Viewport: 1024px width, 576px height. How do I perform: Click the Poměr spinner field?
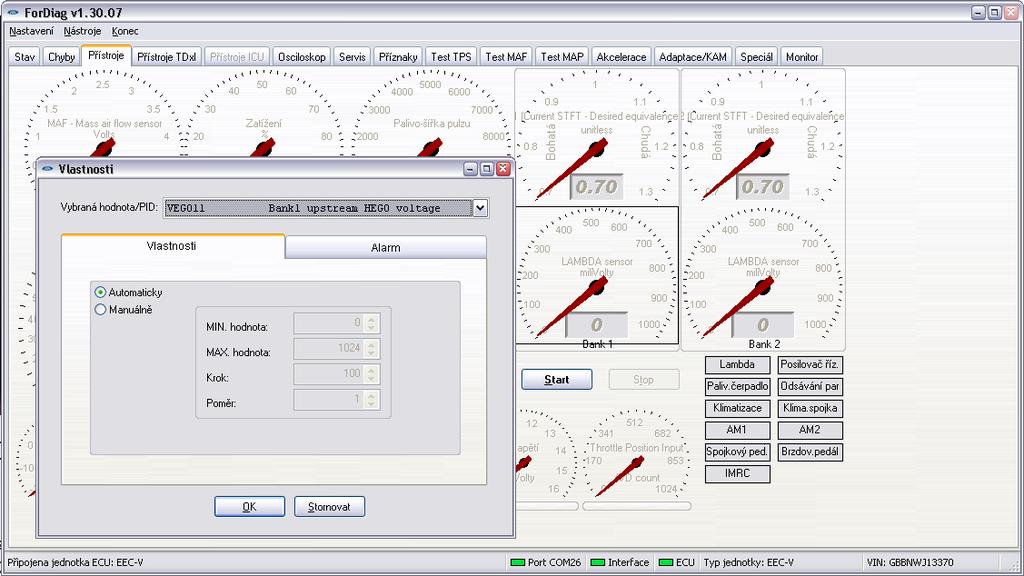pos(336,399)
